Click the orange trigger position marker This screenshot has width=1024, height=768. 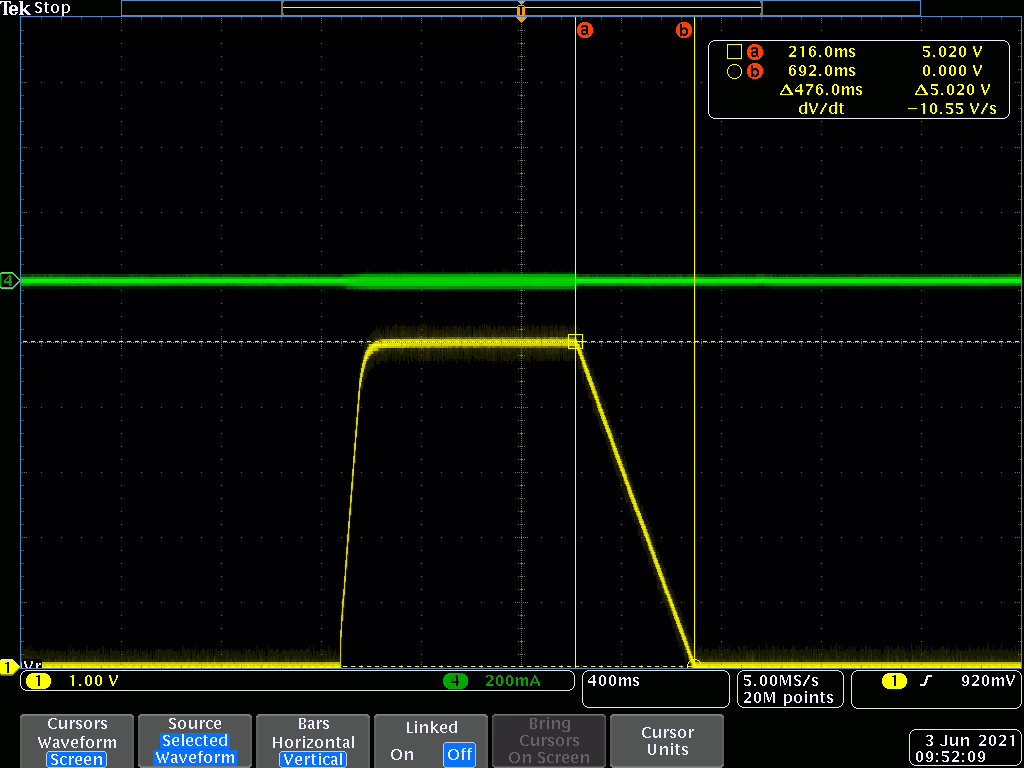point(520,13)
